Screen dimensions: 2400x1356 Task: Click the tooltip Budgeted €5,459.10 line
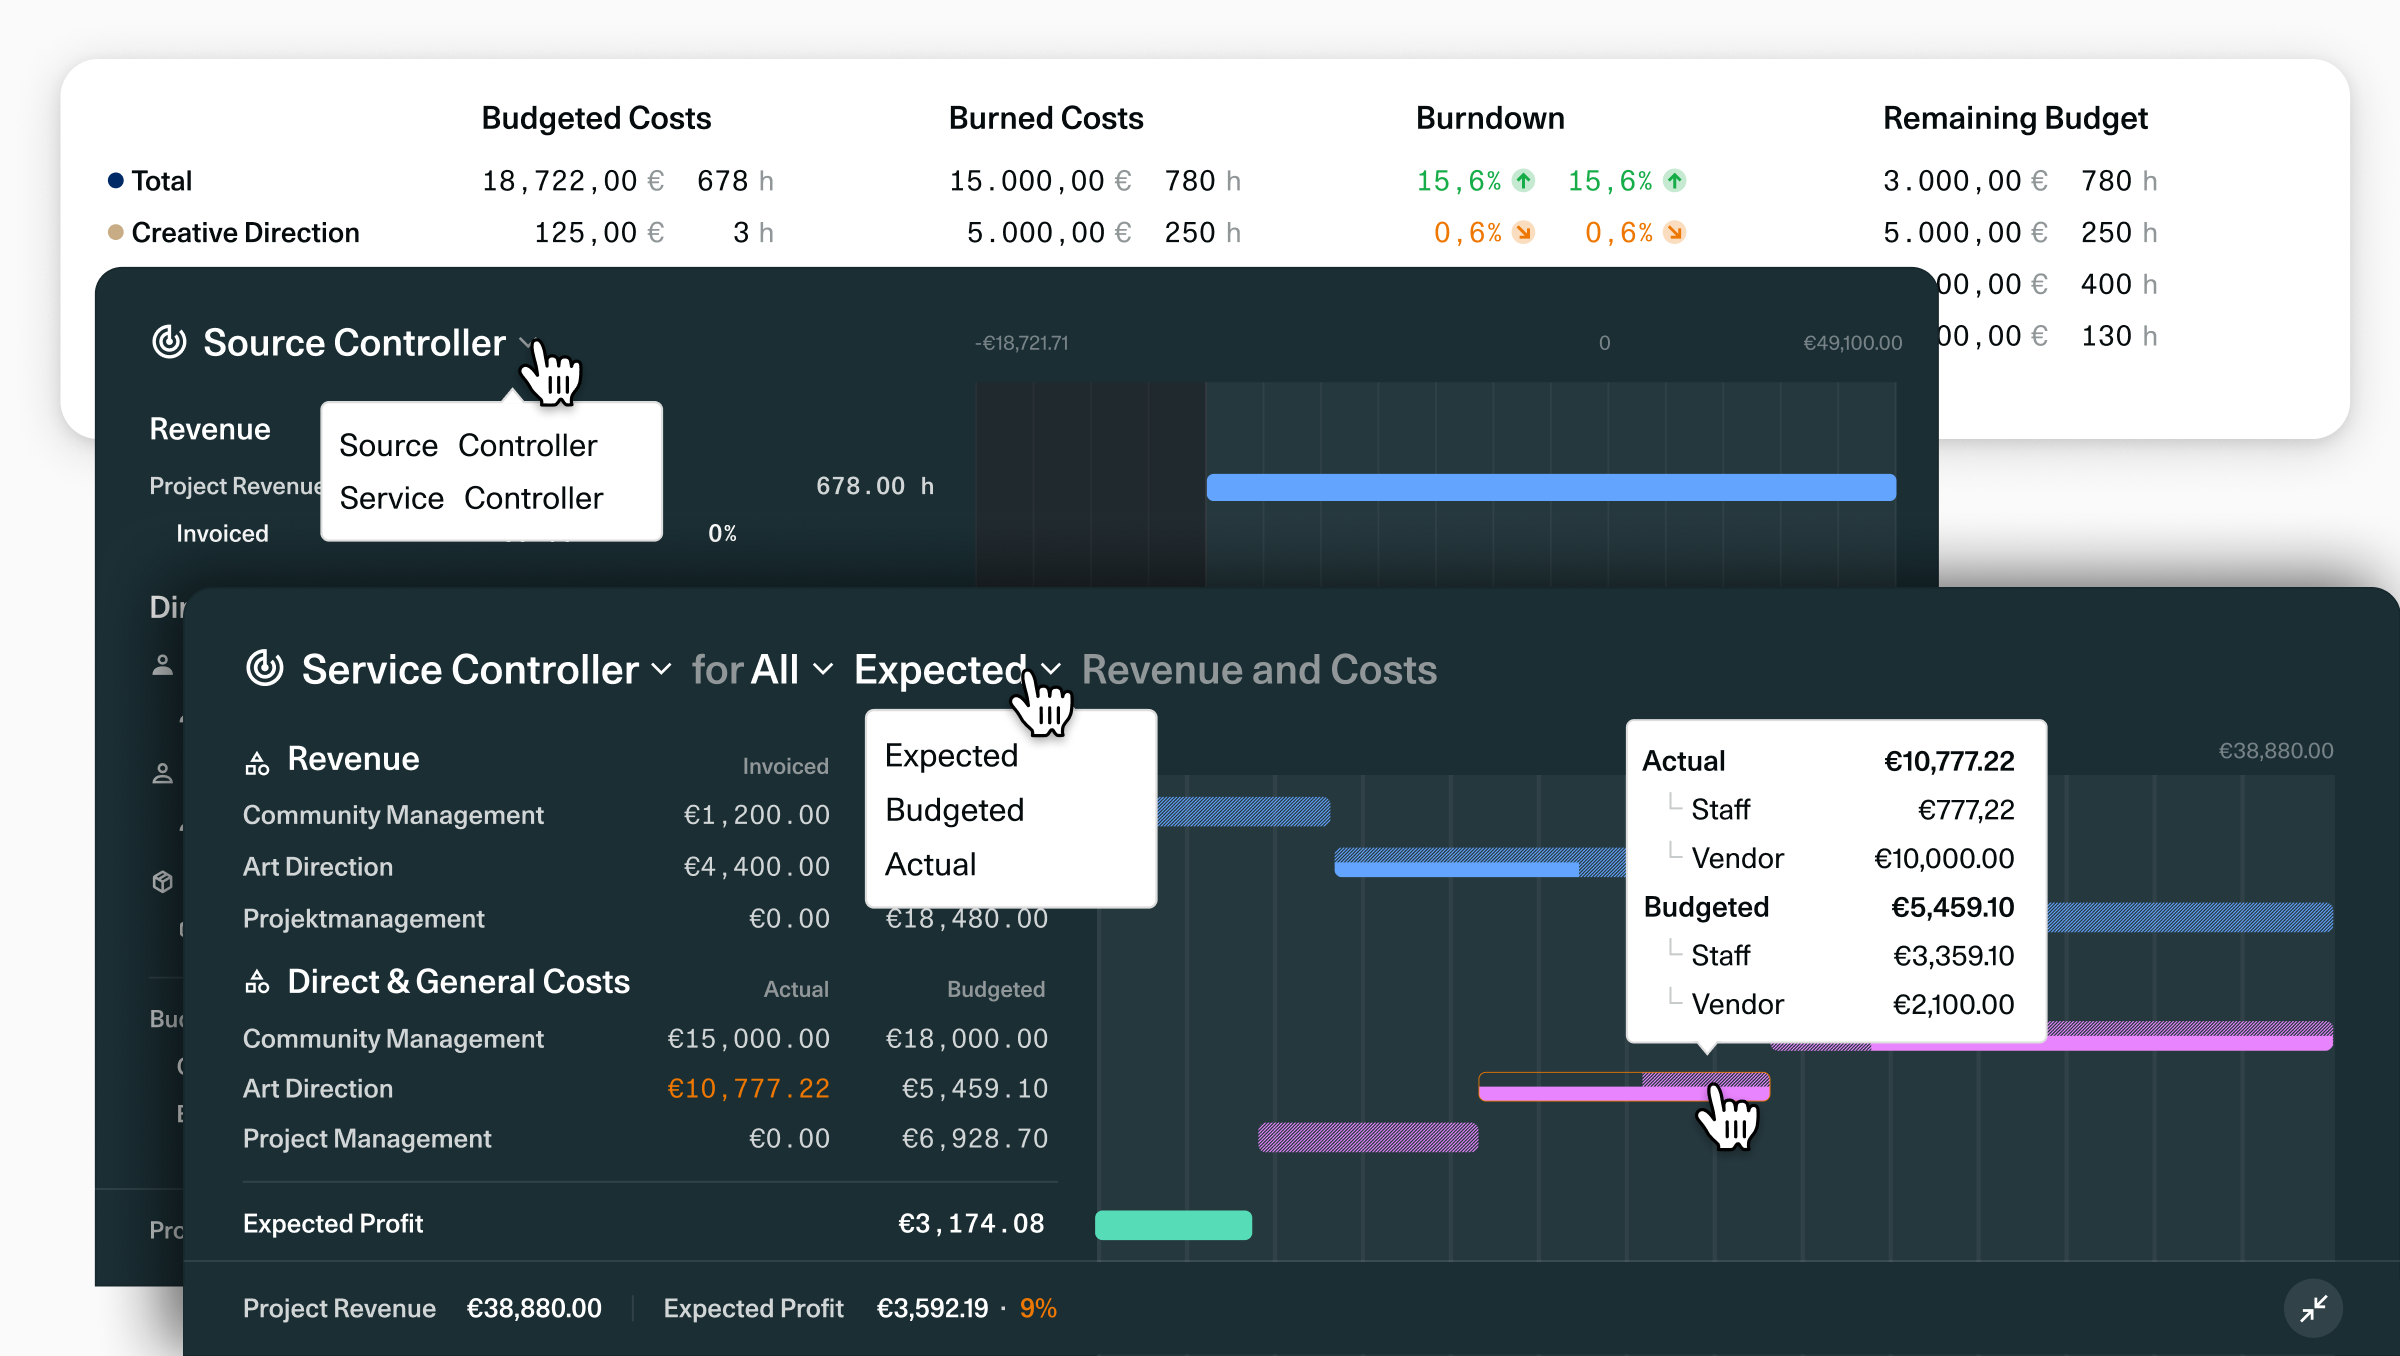(x=1829, y=908)
